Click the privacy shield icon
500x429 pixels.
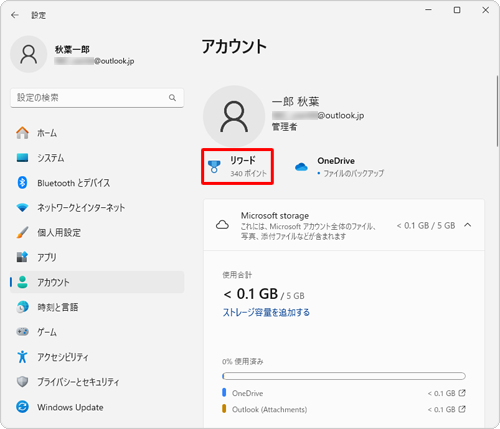click(x=22, y=382)
